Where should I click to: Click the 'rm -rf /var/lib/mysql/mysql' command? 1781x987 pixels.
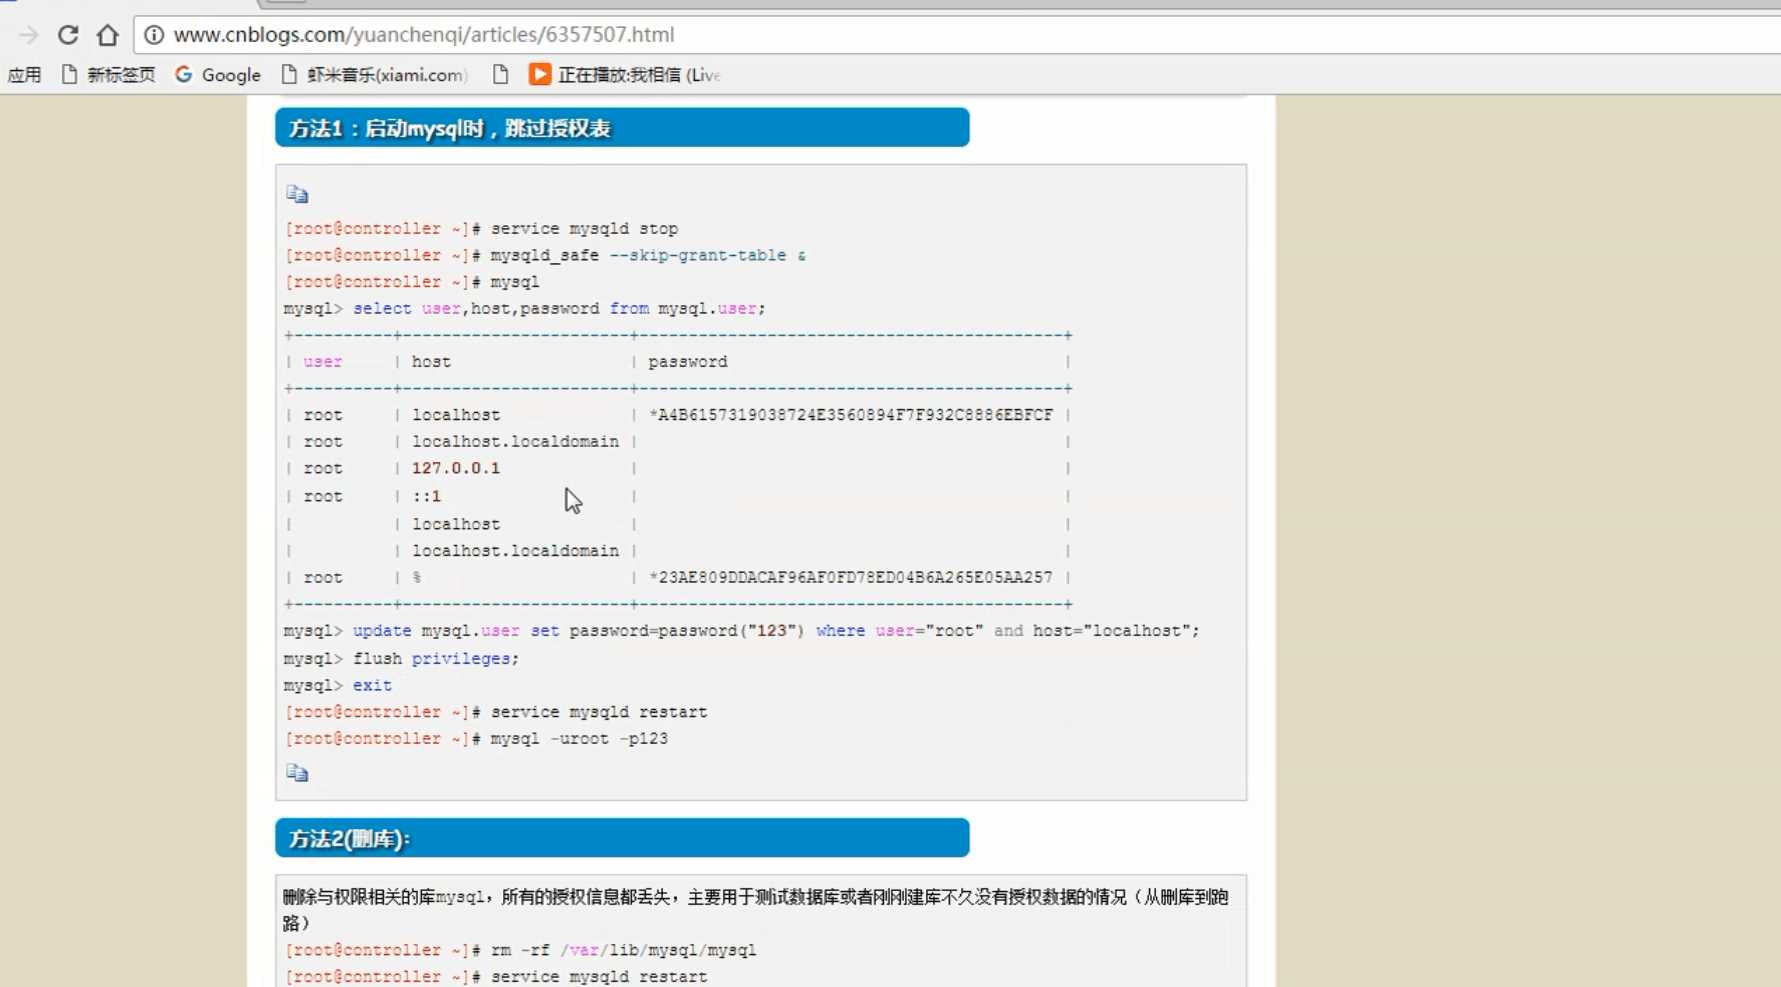[x=623, y=951]
